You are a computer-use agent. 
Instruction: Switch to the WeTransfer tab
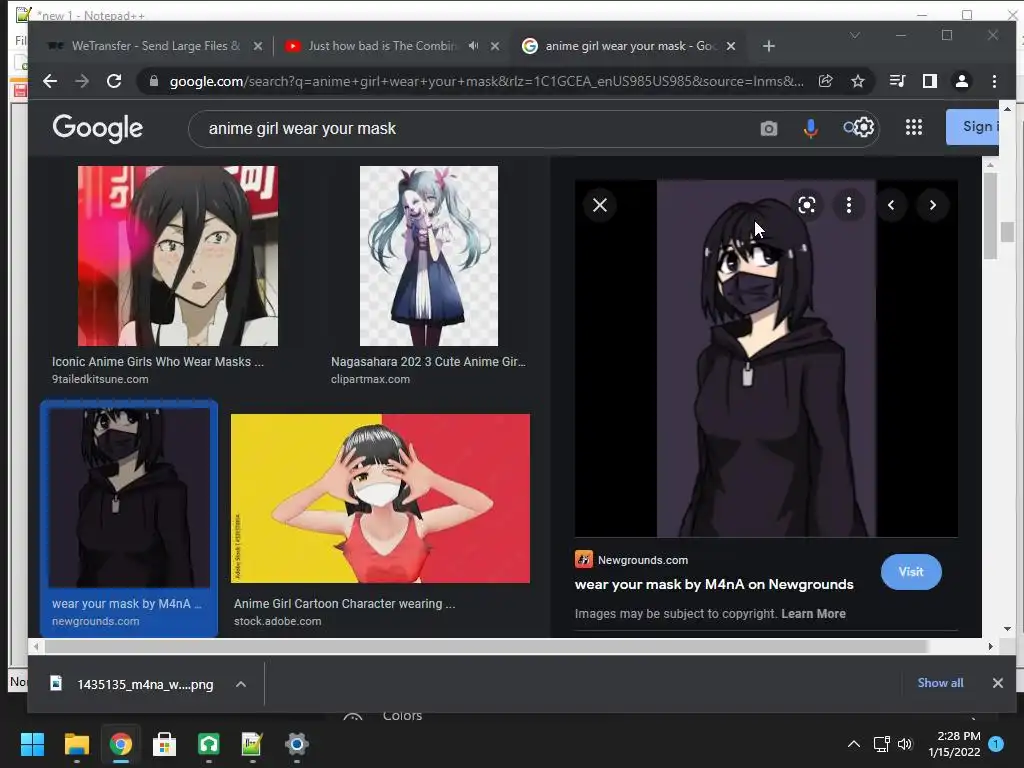click(155, 46)
